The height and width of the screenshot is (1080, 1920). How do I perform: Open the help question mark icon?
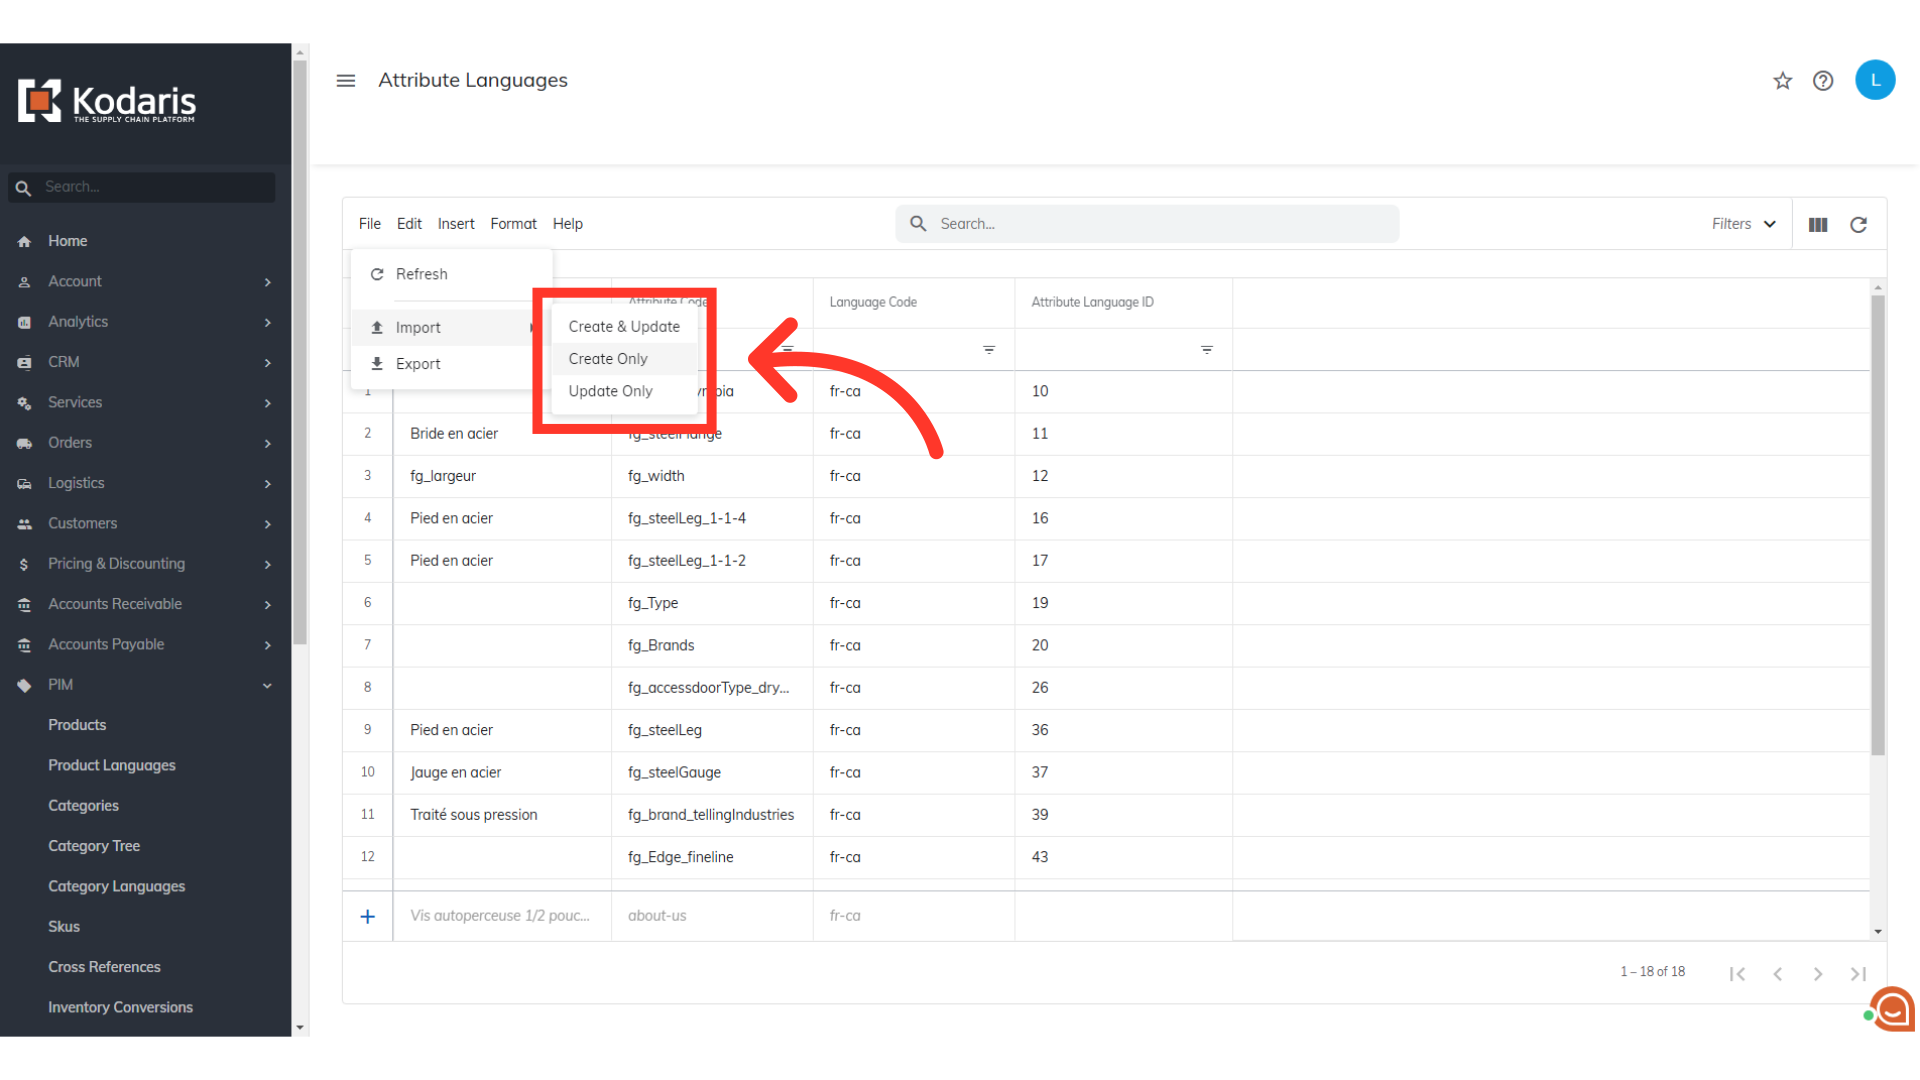point(1823,81)
